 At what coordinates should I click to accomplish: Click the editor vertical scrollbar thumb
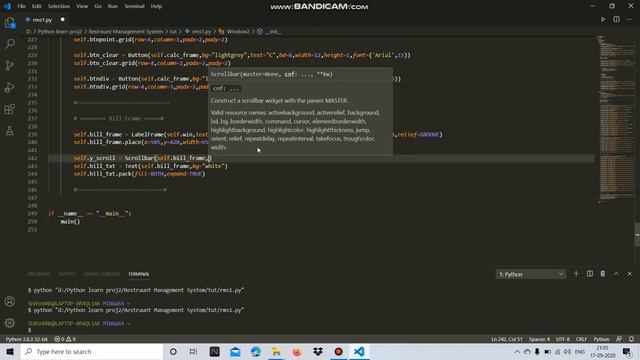click(x=637, y=235)
